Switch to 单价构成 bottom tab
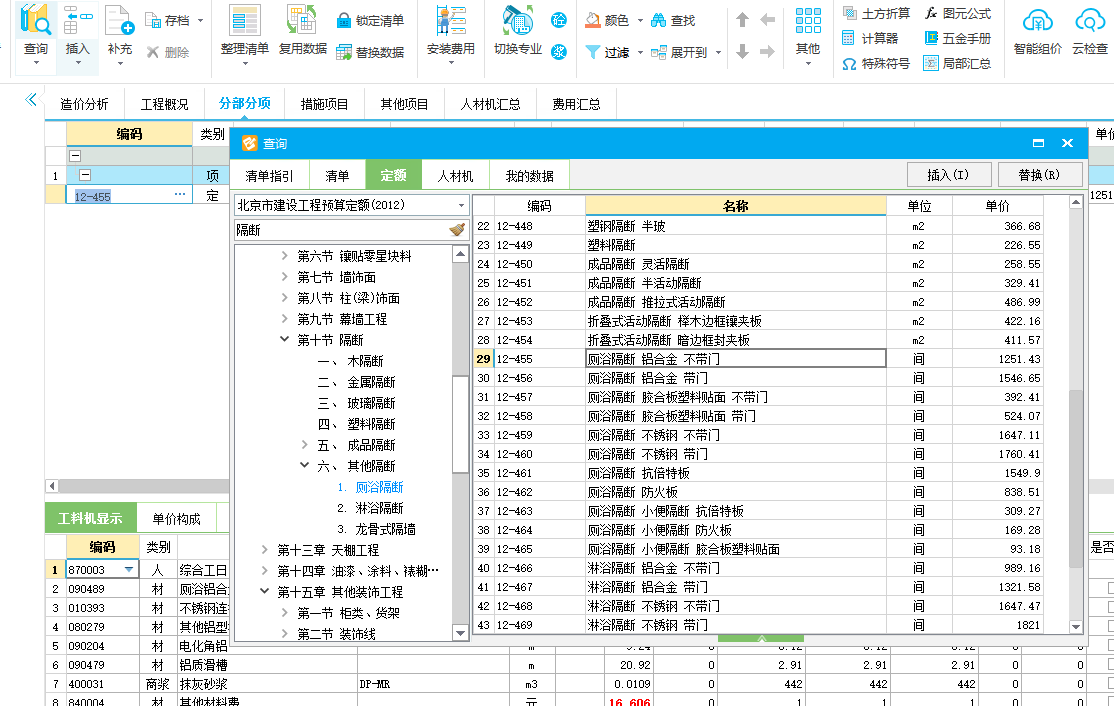The height and width of the screenshot is (706, 1114). [x=176, y=518]
